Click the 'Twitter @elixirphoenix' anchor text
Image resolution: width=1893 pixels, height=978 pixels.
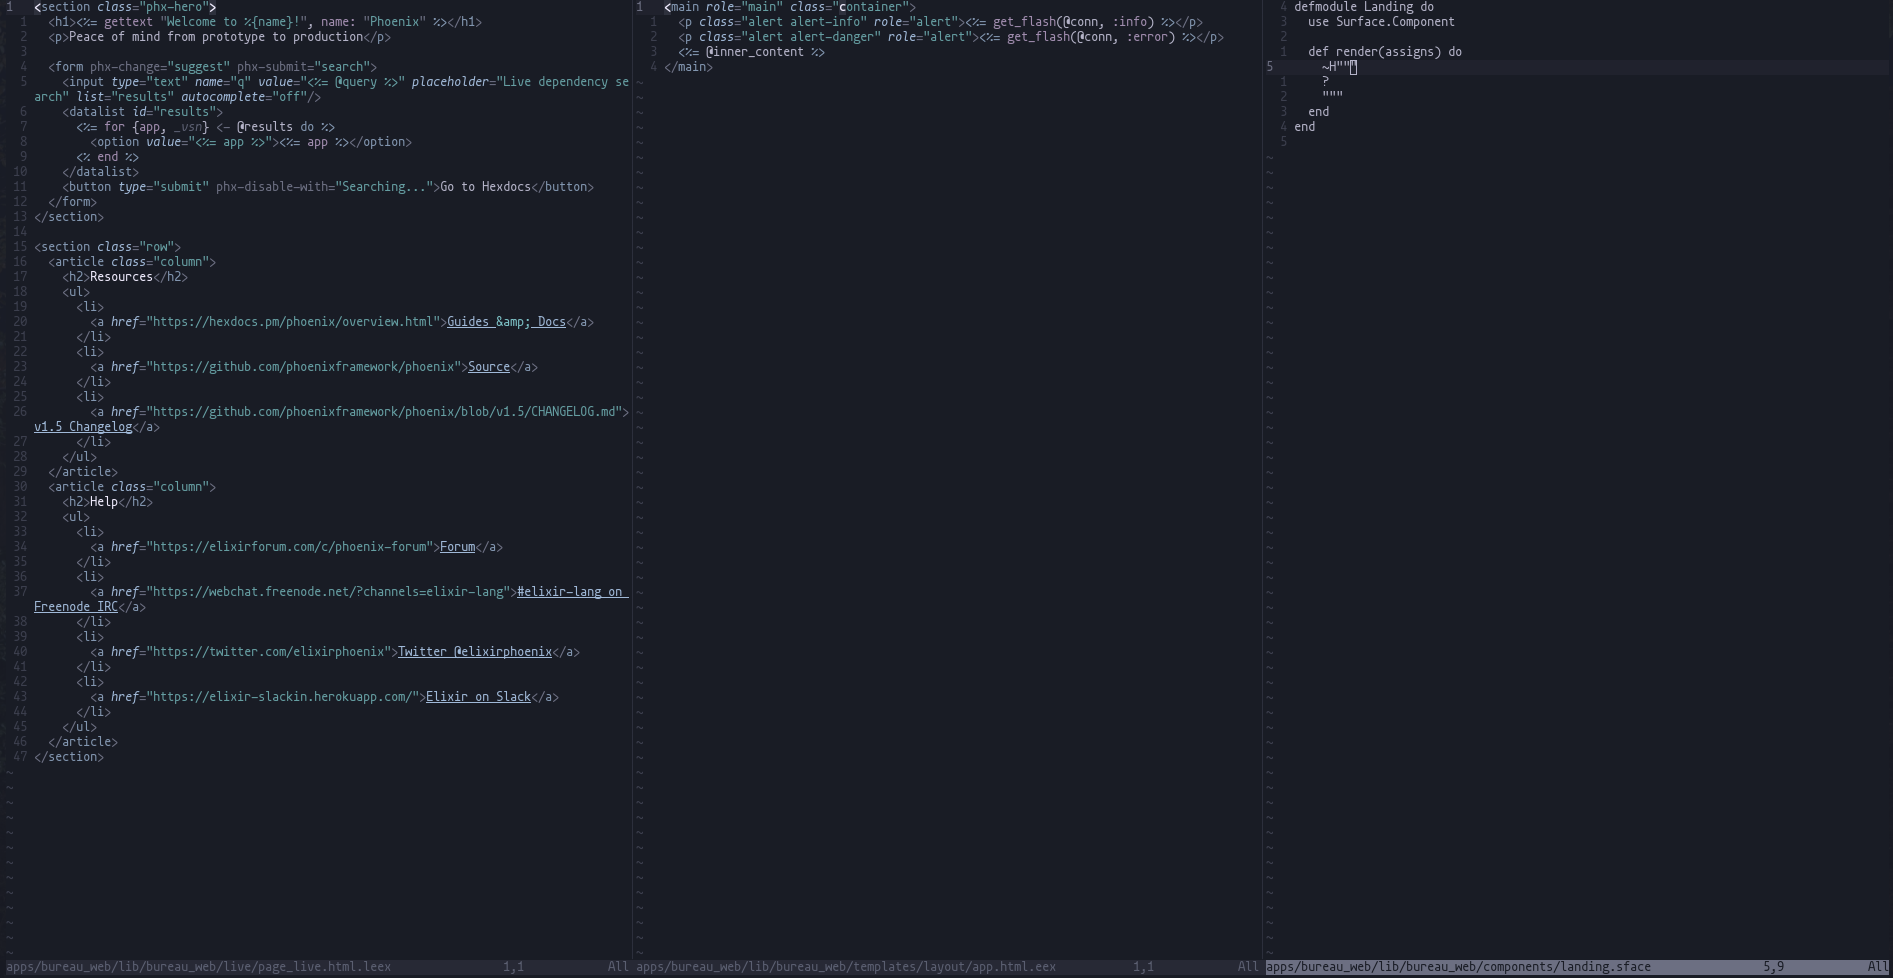[475, 652]
